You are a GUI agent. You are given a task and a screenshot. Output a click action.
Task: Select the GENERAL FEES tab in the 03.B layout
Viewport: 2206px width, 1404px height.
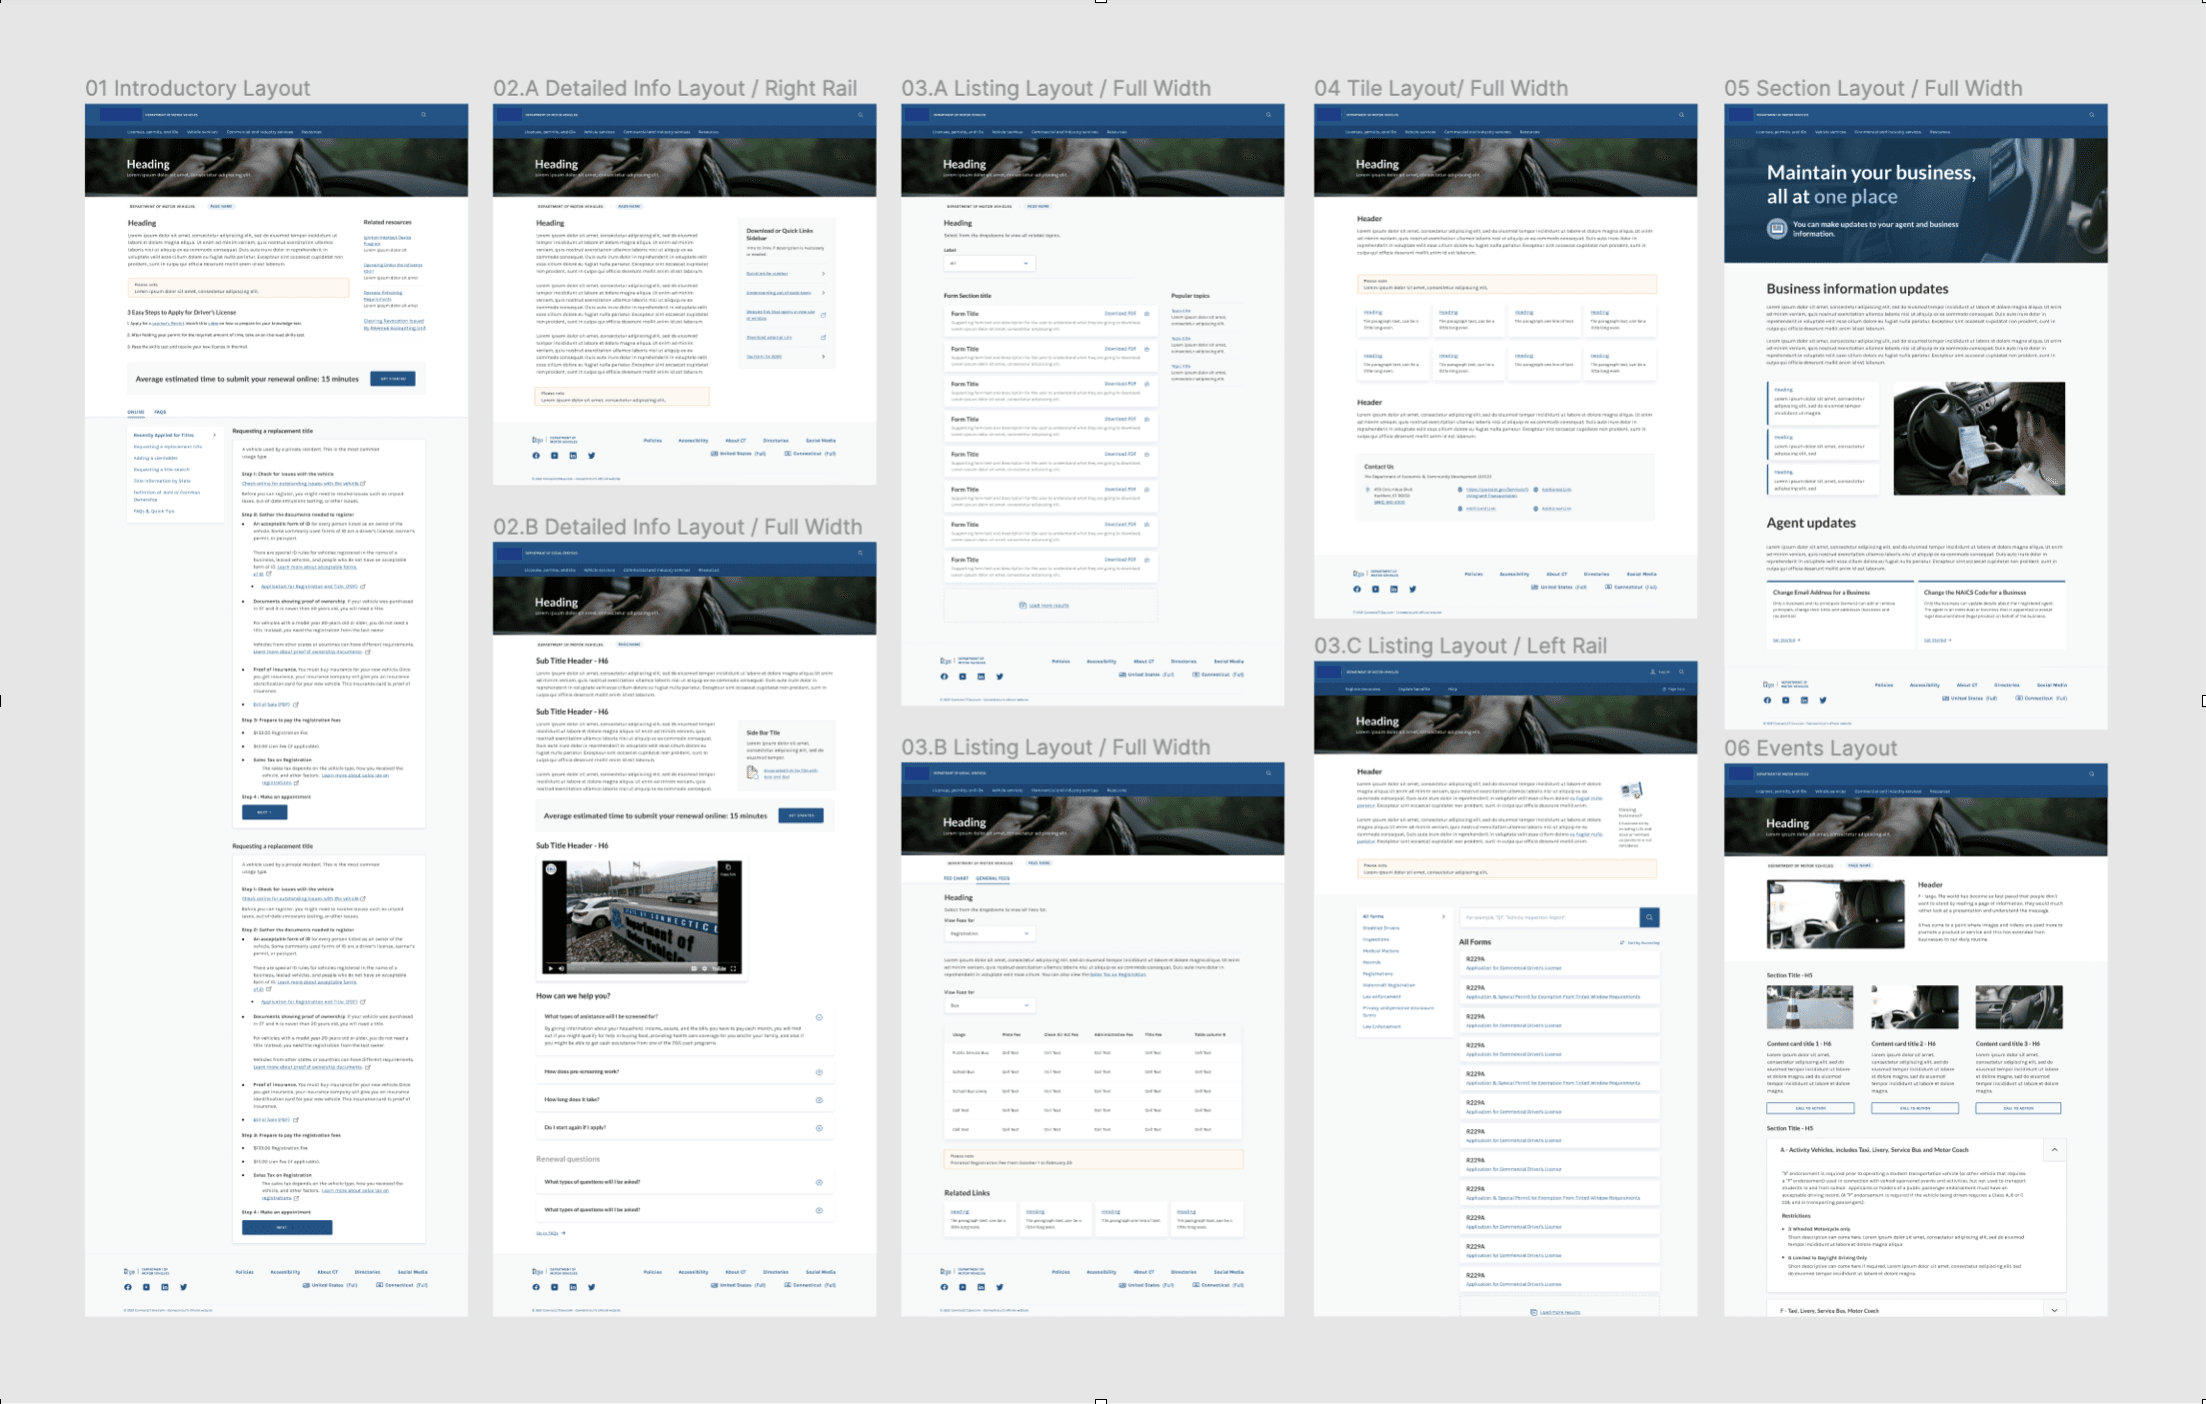click(992, 878)
